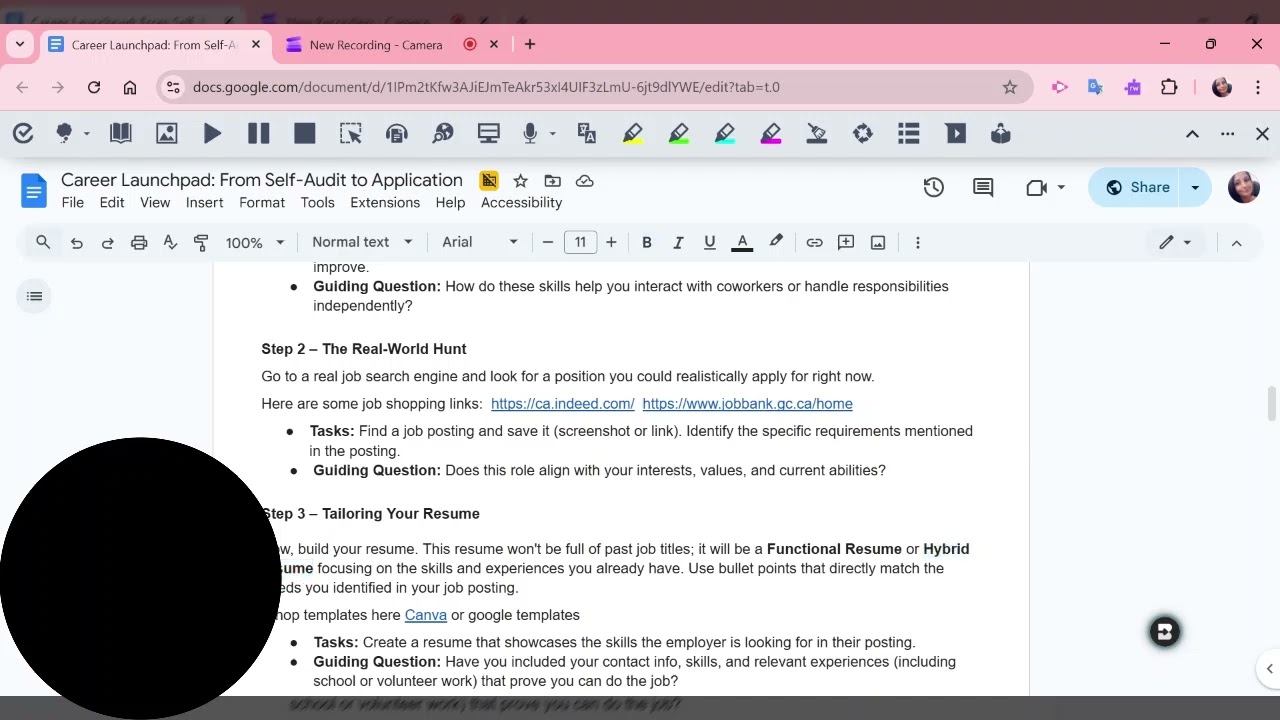Start text-to-speech with the Play button
This screenshot has height=720, width=1280.
[x=213, y=133]
